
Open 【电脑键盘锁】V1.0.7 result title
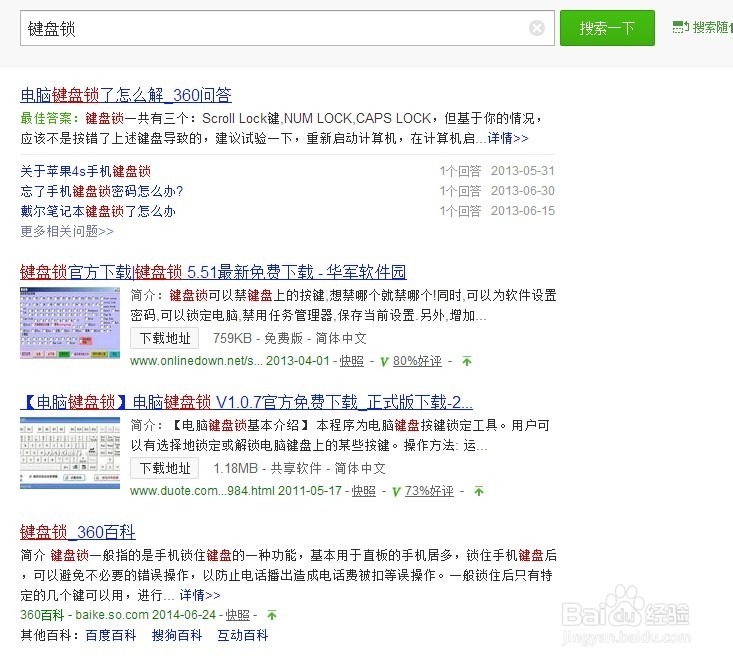(x=246, y=402)
